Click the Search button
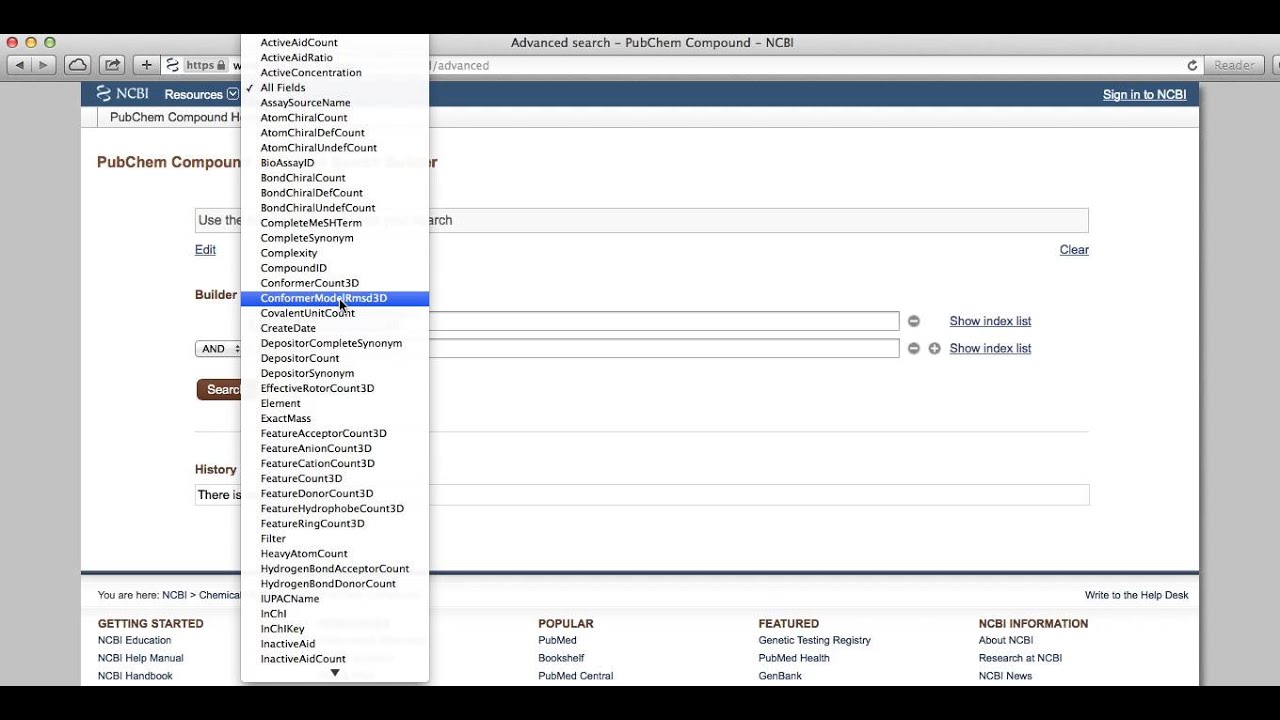This screenshot has width=1280, height=720. 219,390
